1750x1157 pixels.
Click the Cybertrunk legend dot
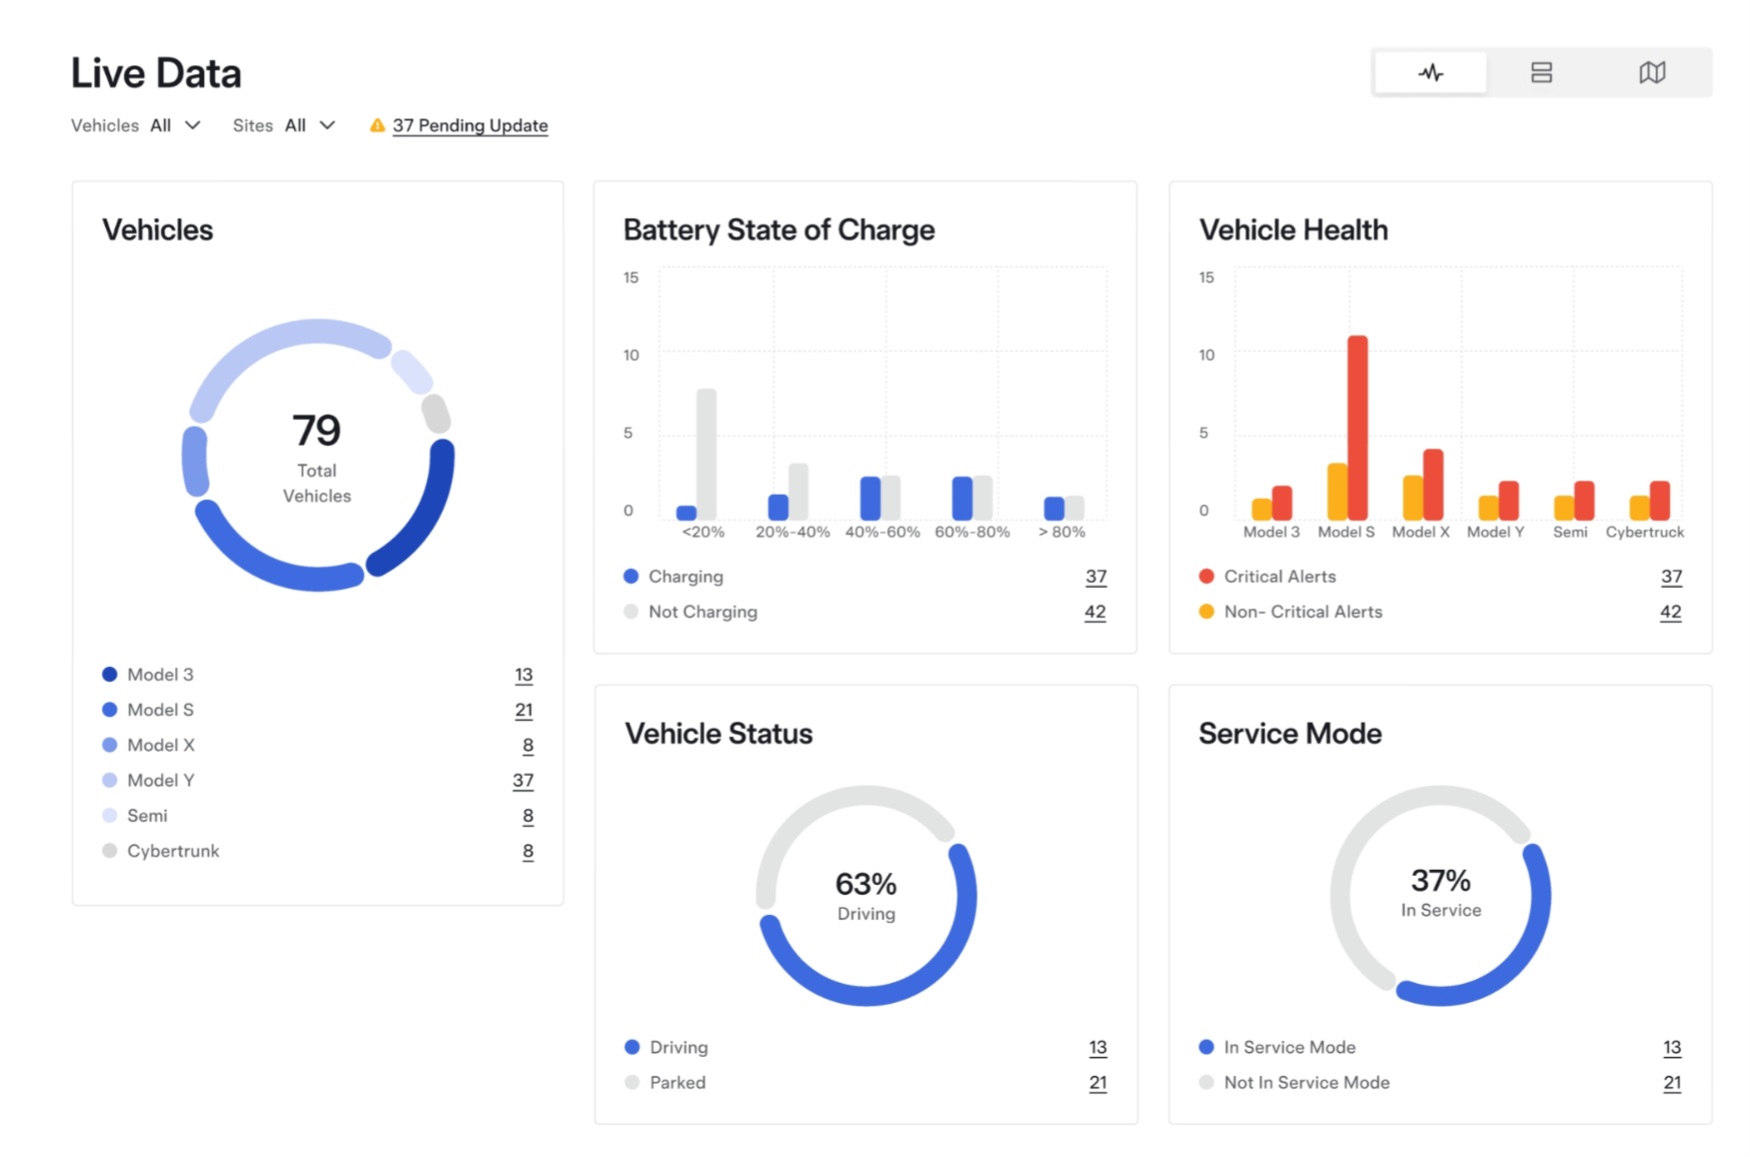tap(110, 851)
